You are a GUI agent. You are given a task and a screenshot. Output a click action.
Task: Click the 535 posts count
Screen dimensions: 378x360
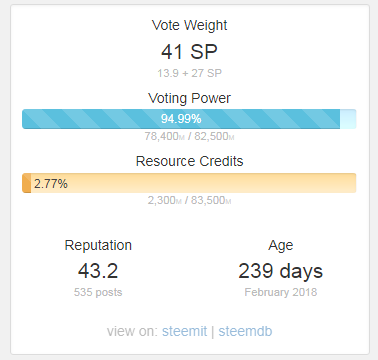click(x=98, y=292)
